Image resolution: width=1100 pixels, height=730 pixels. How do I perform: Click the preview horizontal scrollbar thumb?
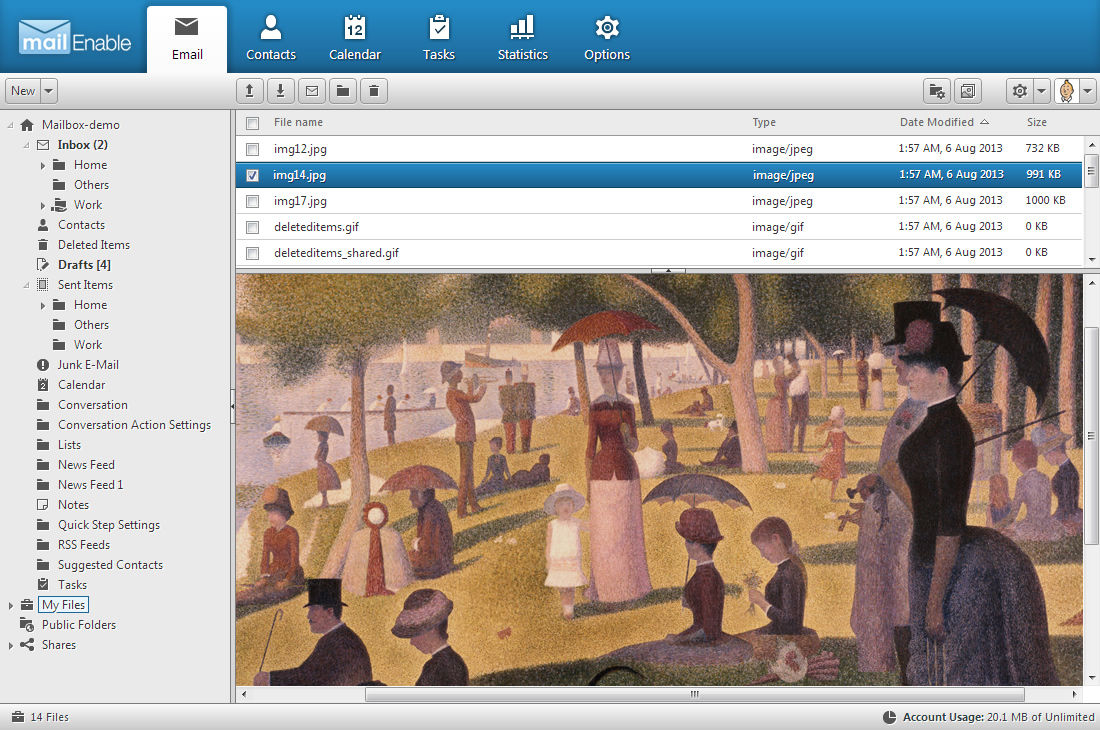695,694
